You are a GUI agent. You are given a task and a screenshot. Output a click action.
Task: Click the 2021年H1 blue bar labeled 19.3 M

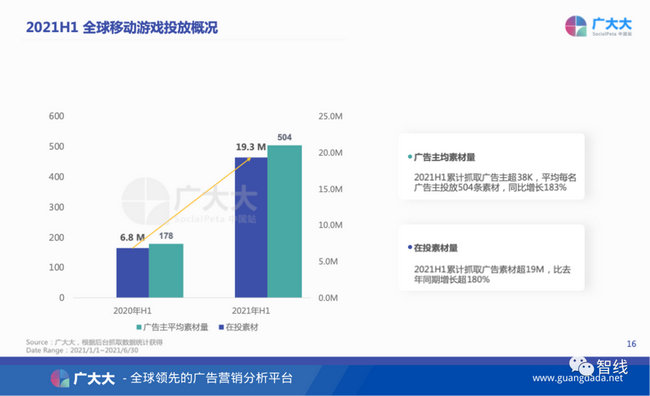click(x=251, y=227)
